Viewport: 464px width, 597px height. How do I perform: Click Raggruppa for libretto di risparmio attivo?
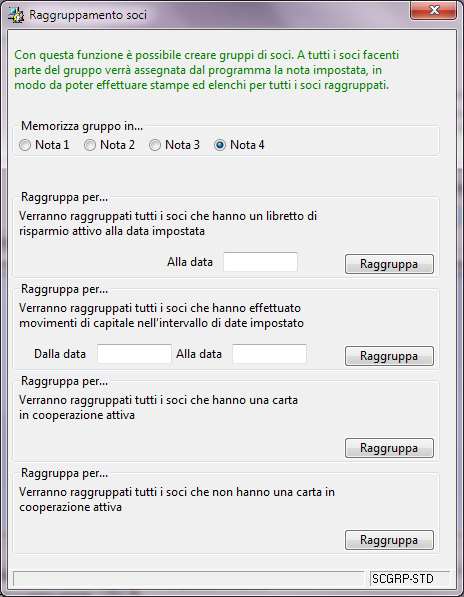[x=389, y=264]
